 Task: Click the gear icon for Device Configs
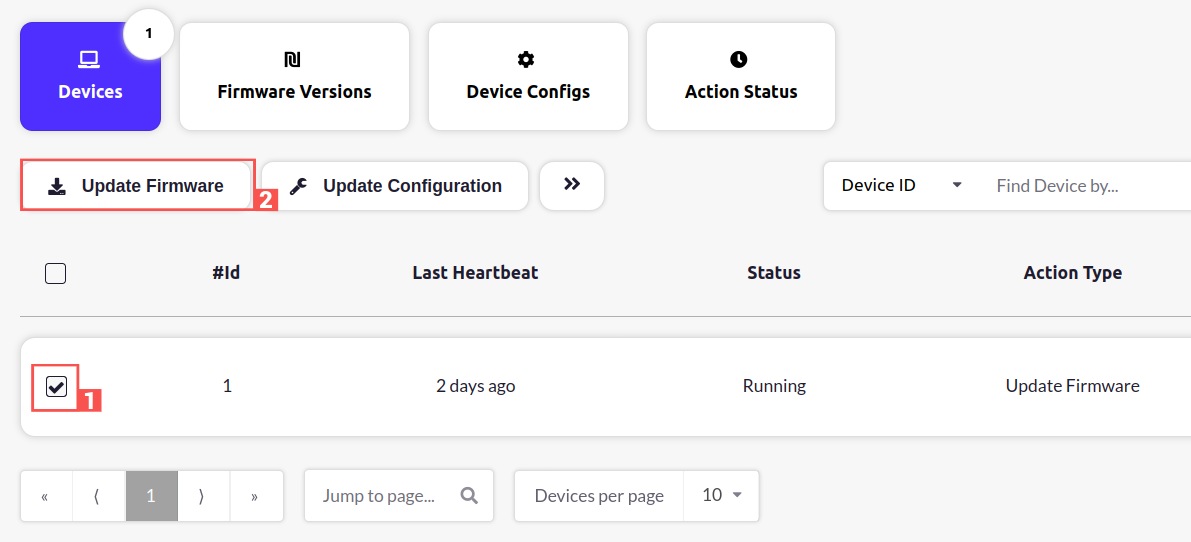527,60
